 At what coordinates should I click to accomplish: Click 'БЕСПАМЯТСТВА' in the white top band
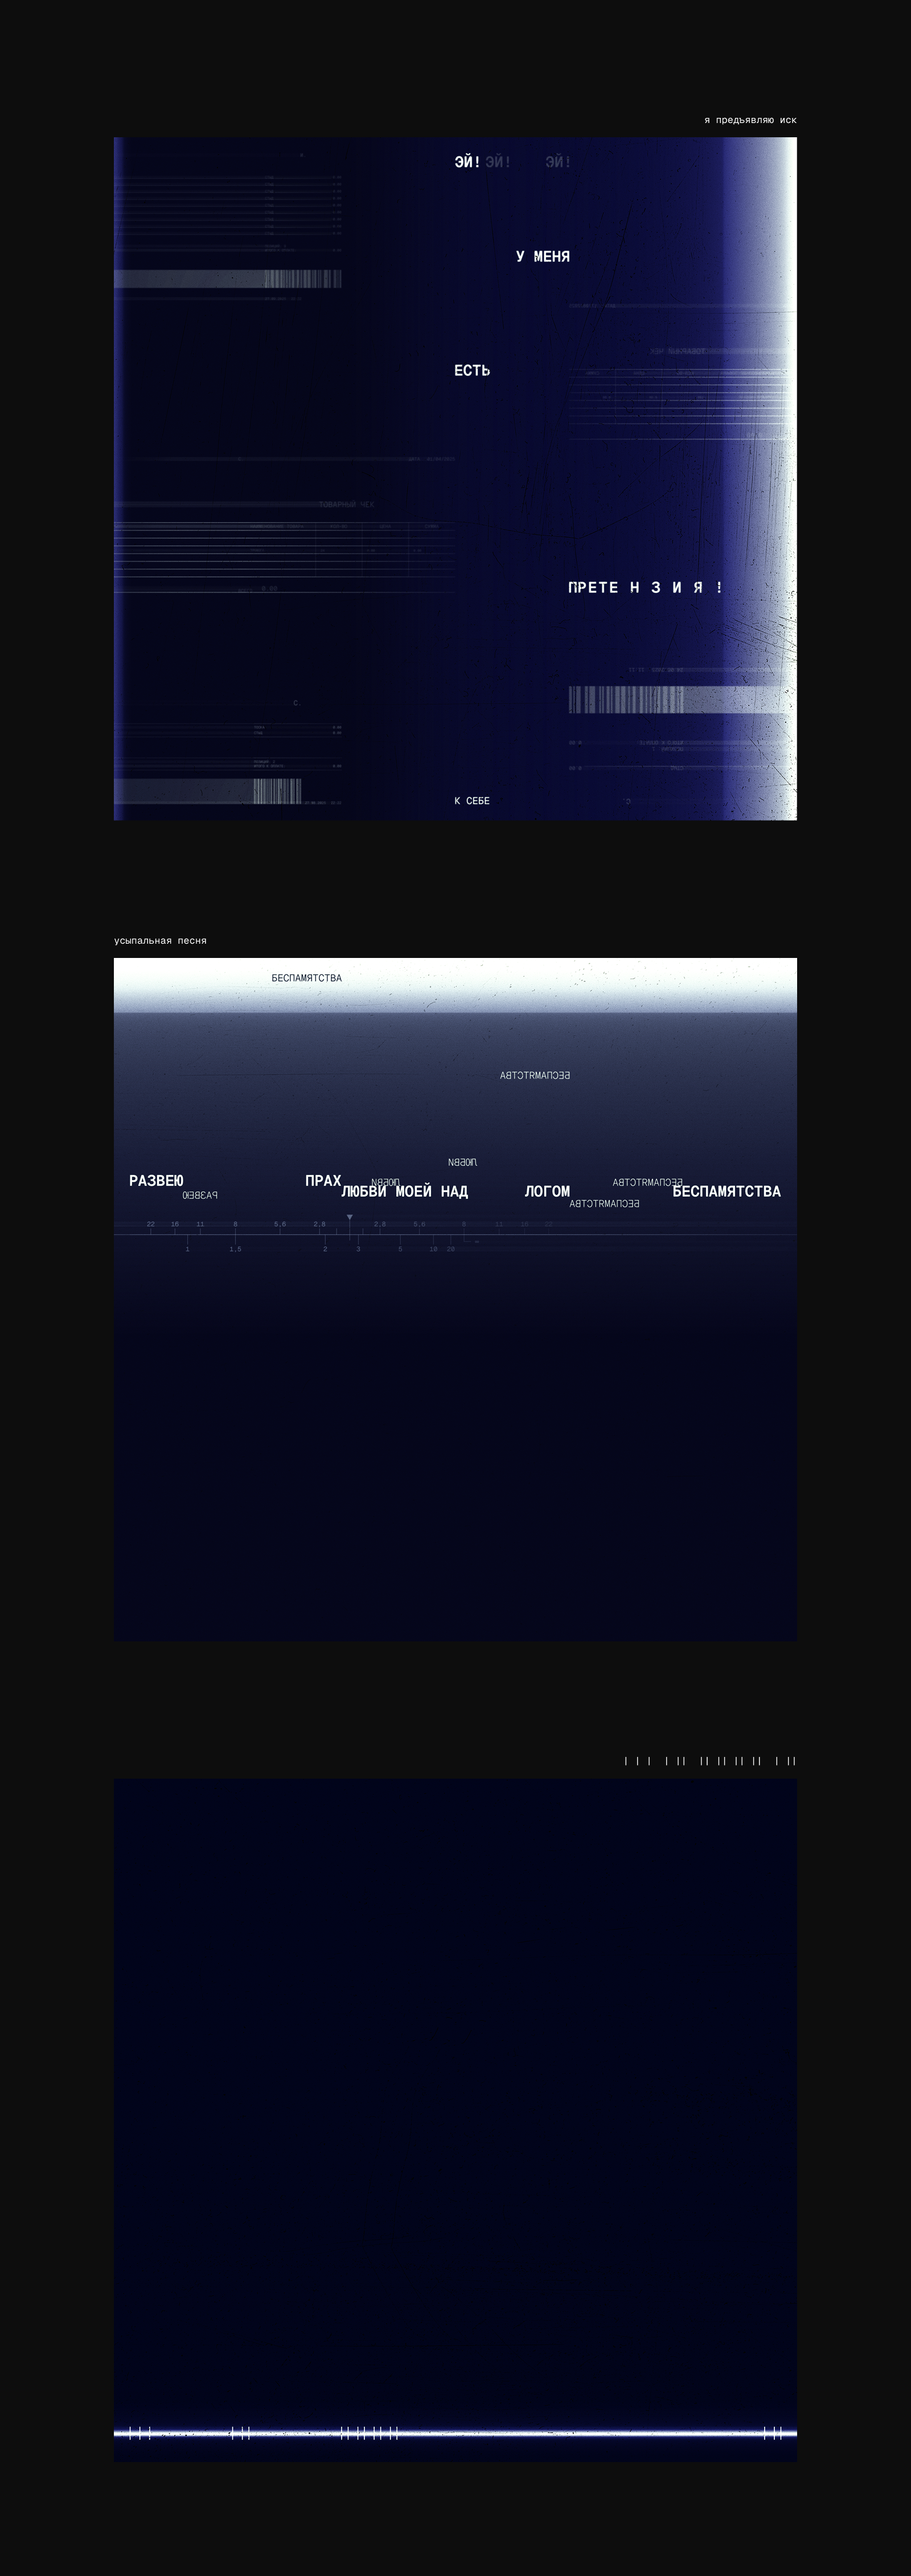tap(307, 978)
